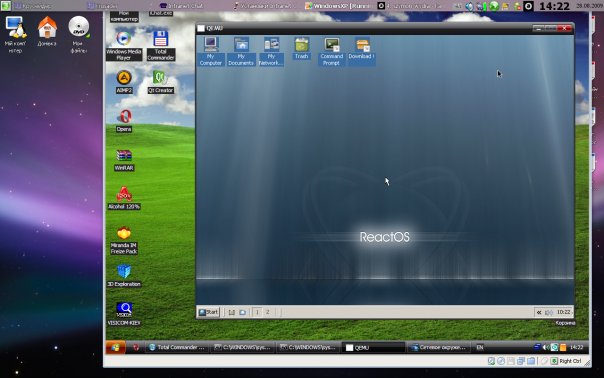
Task: Open the ReactOS Trash icon
Action: click(x=301, y=48)
